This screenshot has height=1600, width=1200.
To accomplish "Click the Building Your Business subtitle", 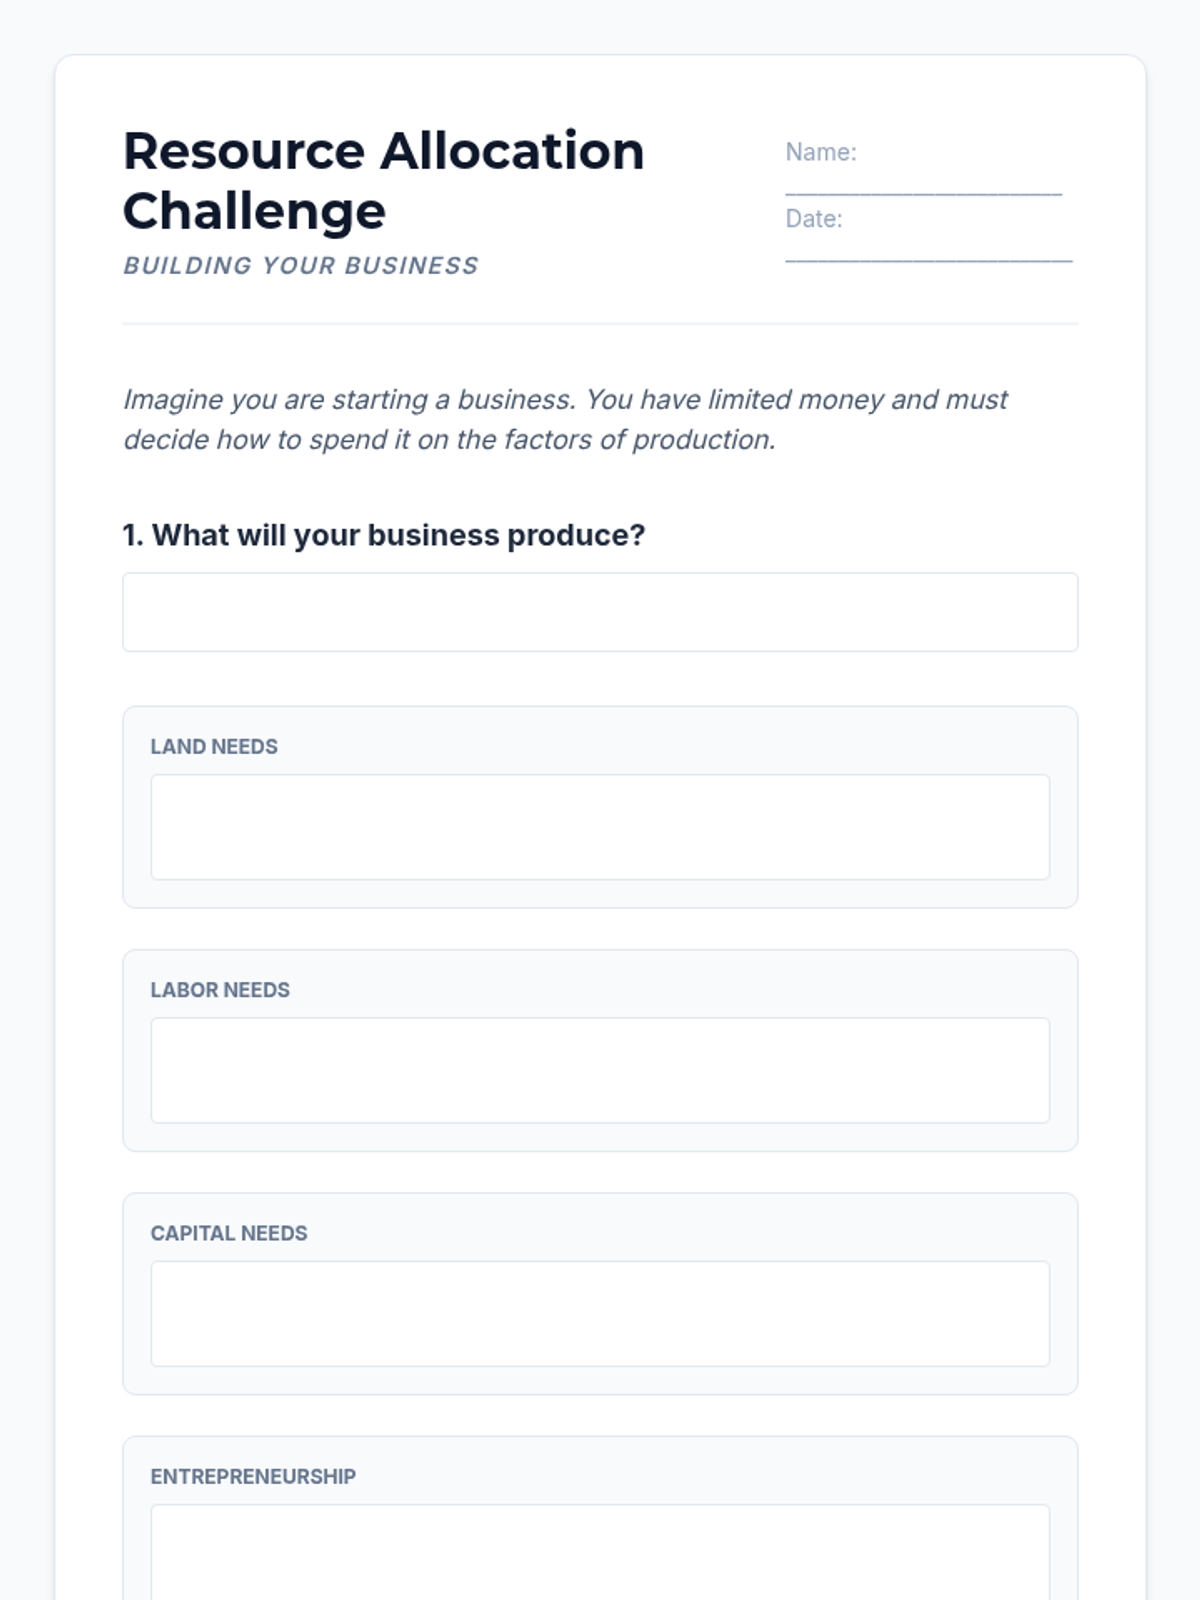I will coord(301,265).
